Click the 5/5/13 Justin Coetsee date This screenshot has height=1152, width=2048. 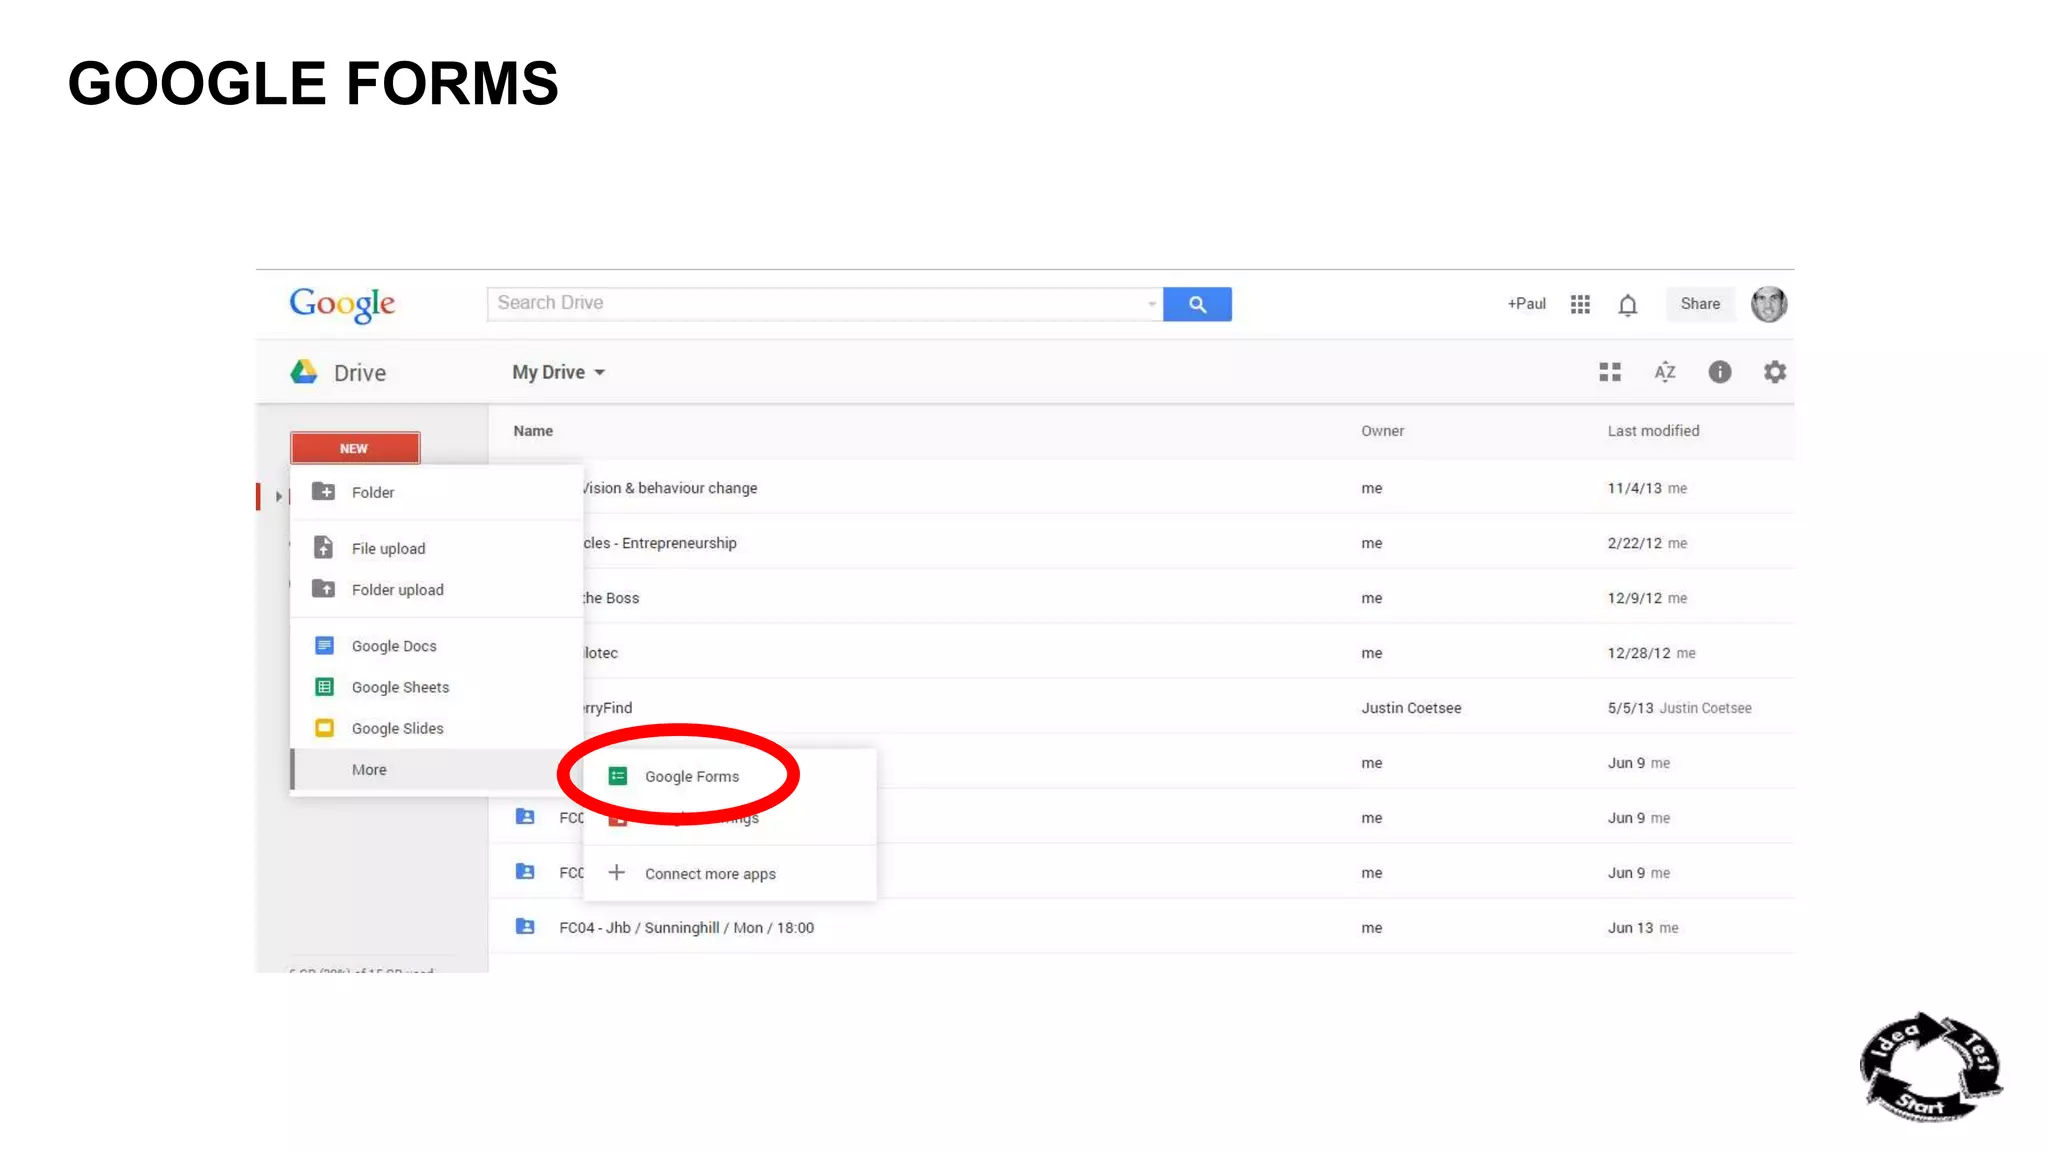tap(1679, 708)
